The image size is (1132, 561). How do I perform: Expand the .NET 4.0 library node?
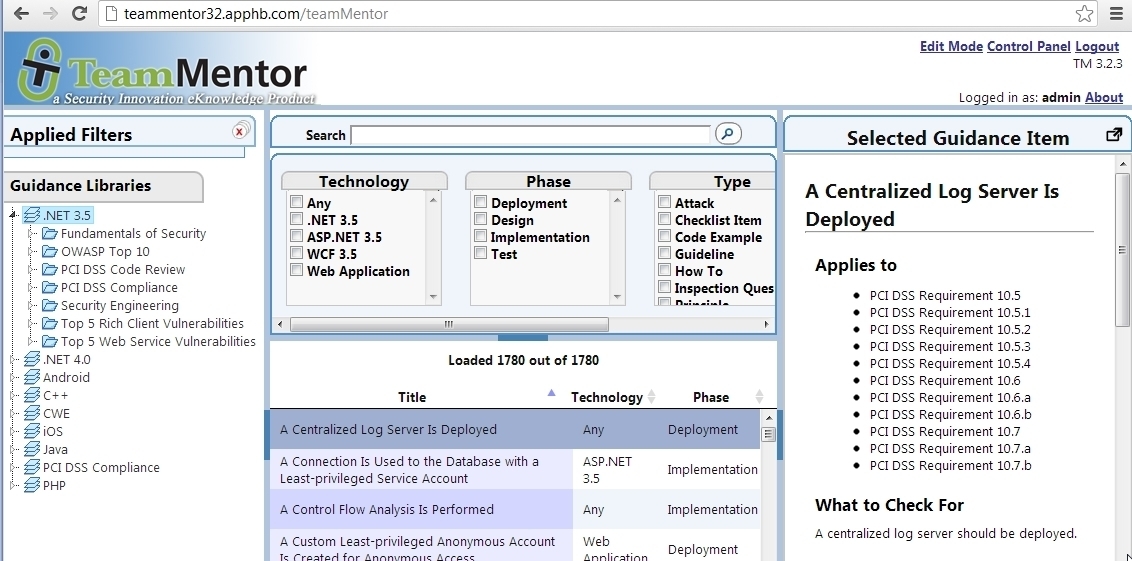coord(13,360)
